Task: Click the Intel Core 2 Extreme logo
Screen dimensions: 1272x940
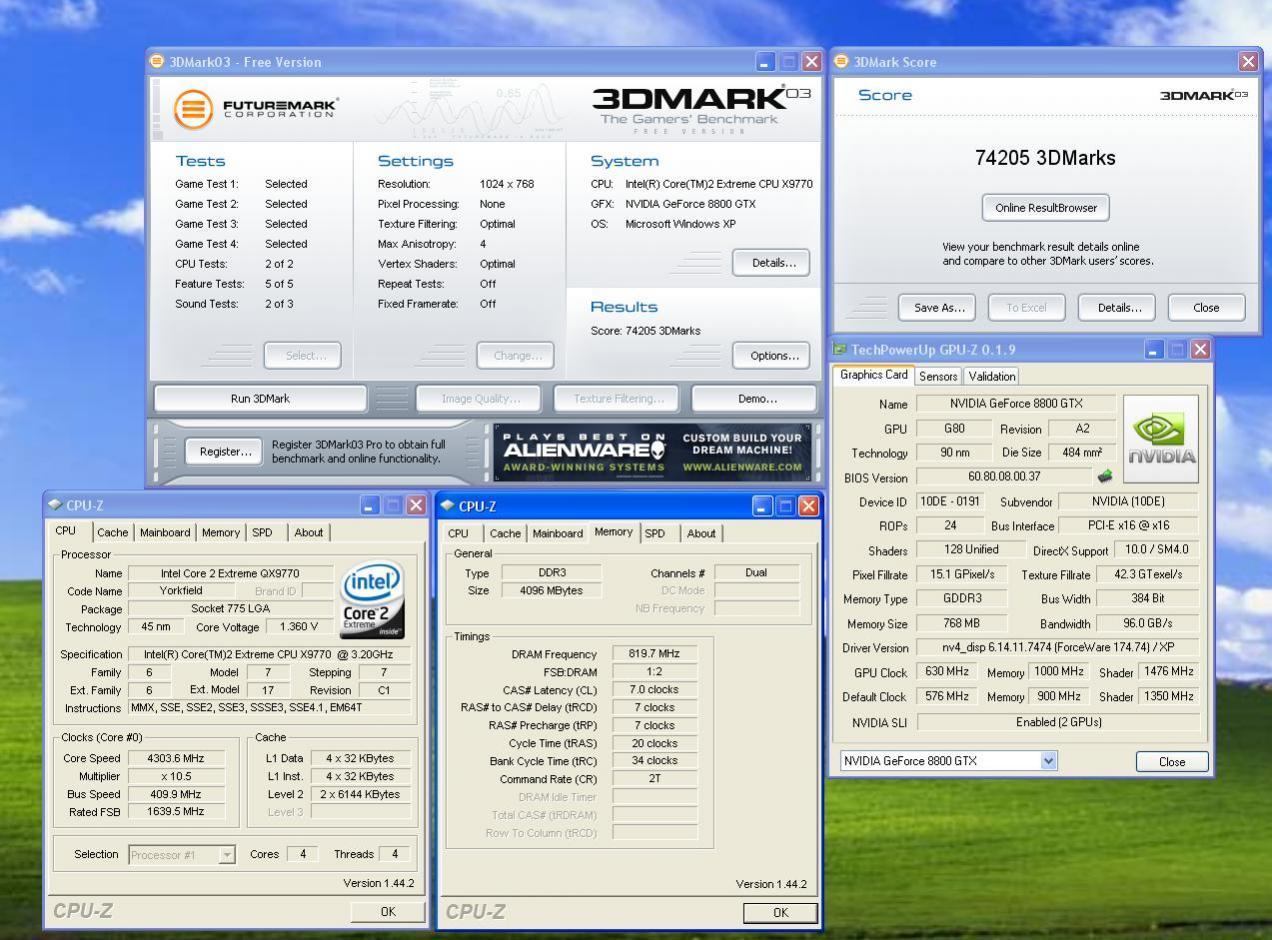Action: tap(372, 599)
